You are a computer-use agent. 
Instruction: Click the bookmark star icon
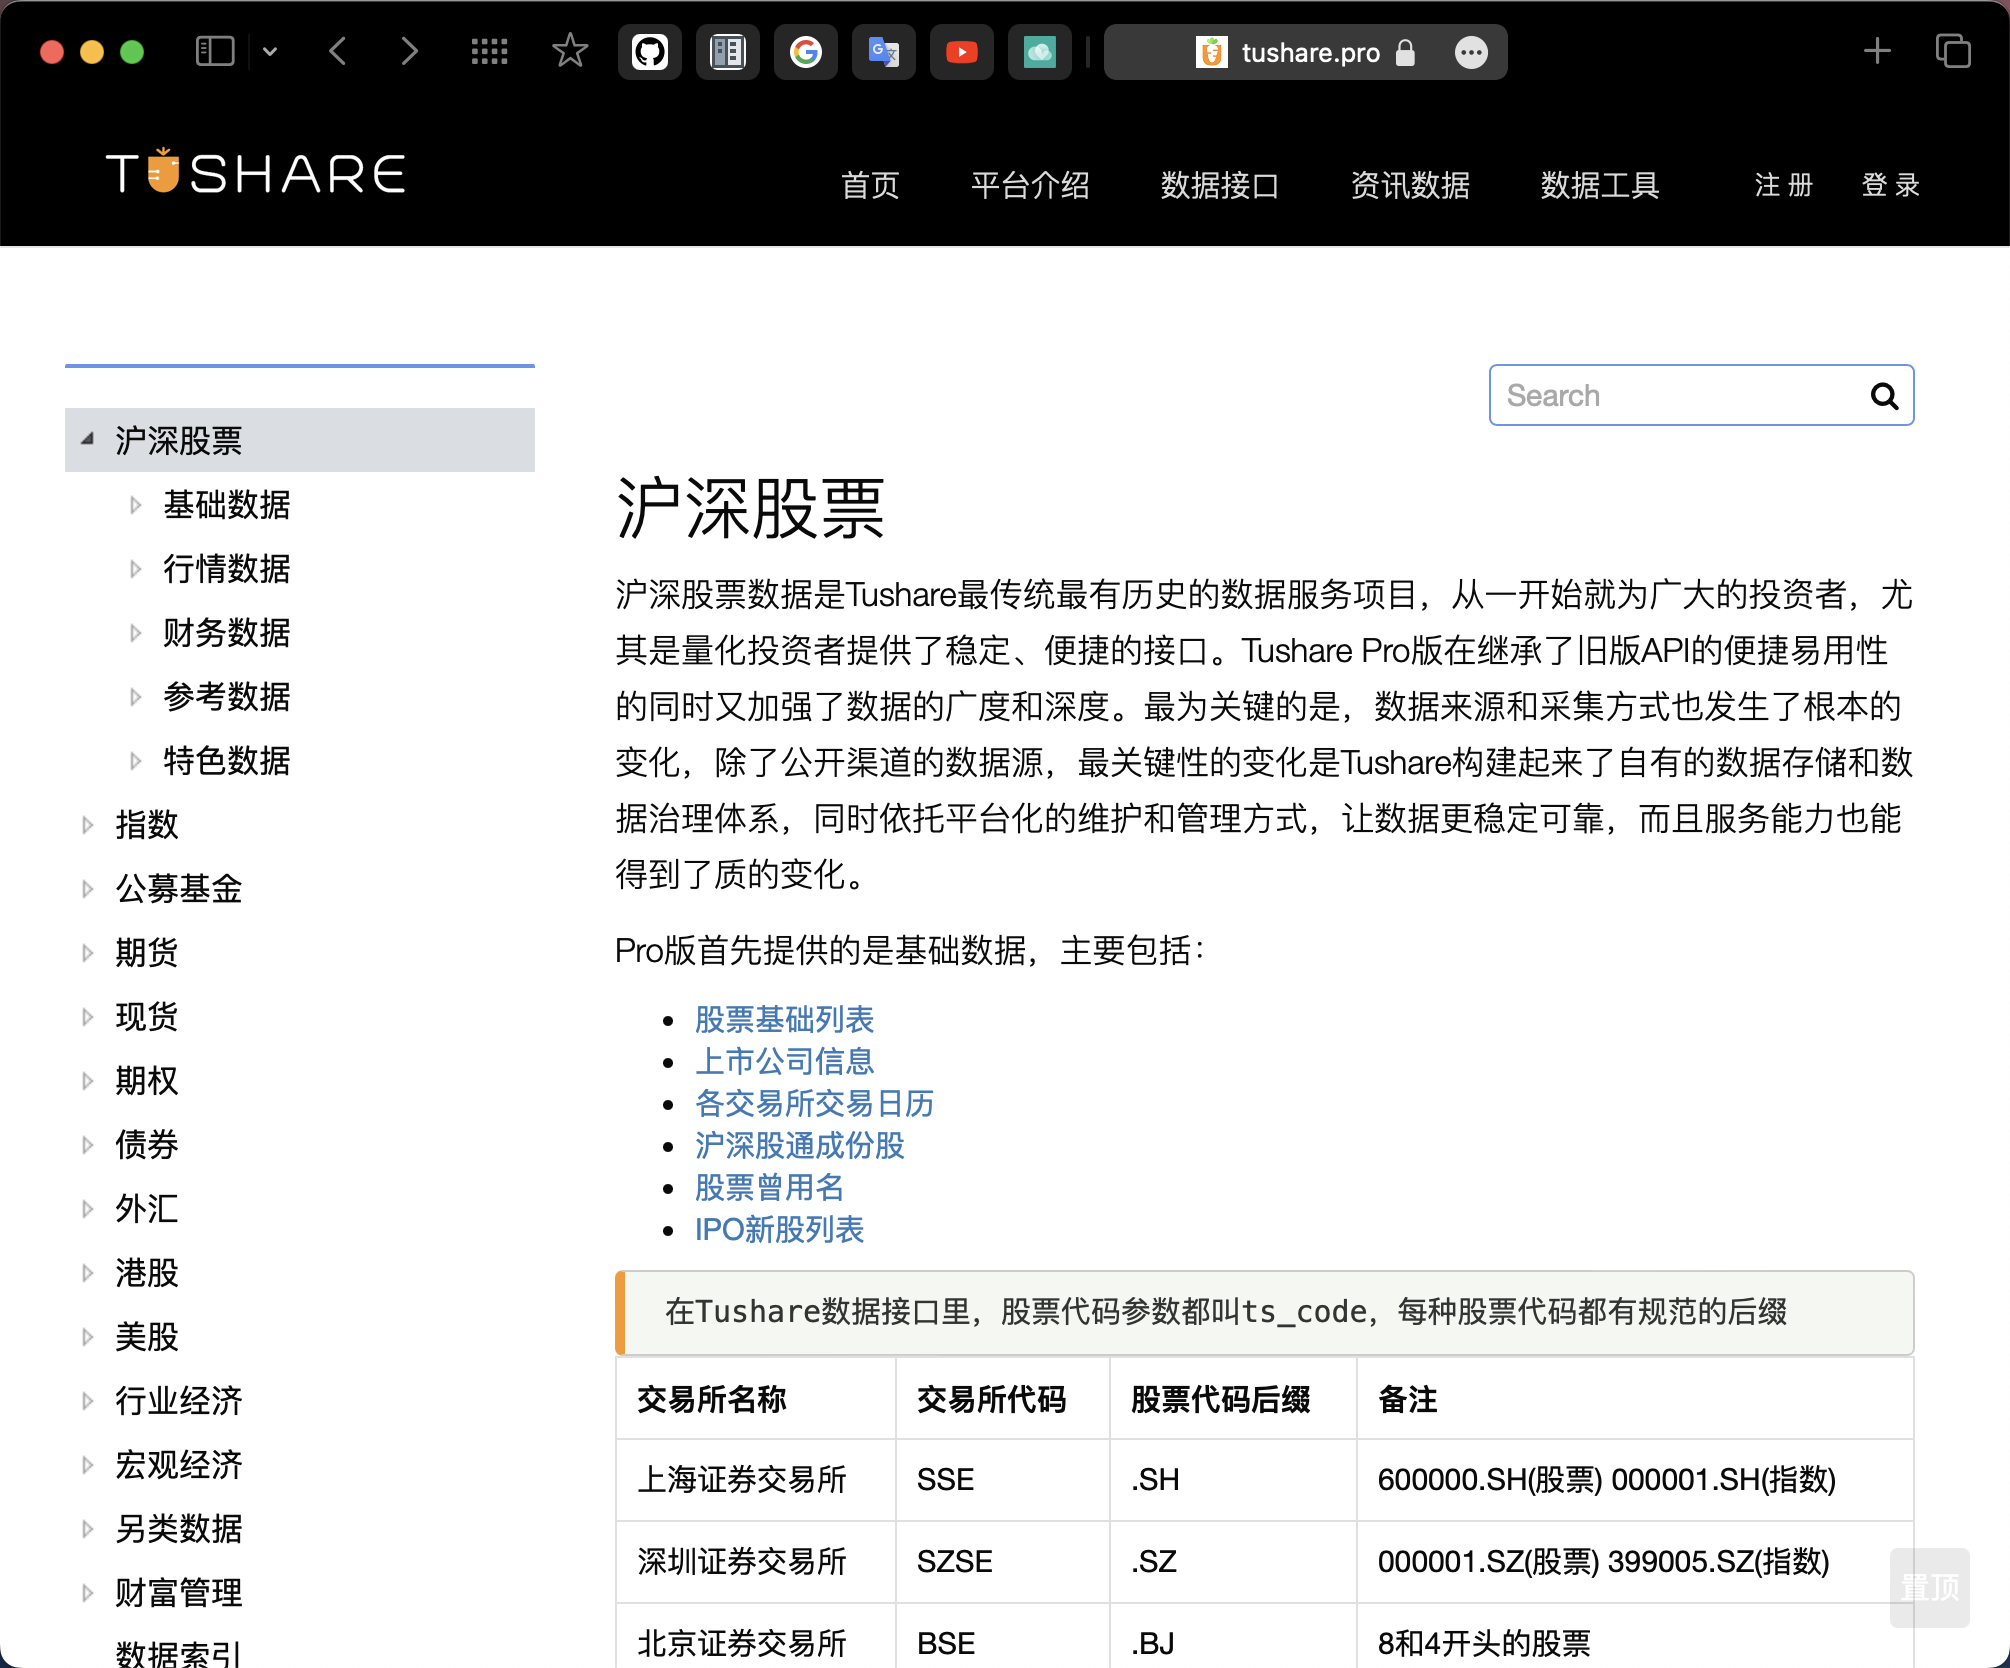570,51
